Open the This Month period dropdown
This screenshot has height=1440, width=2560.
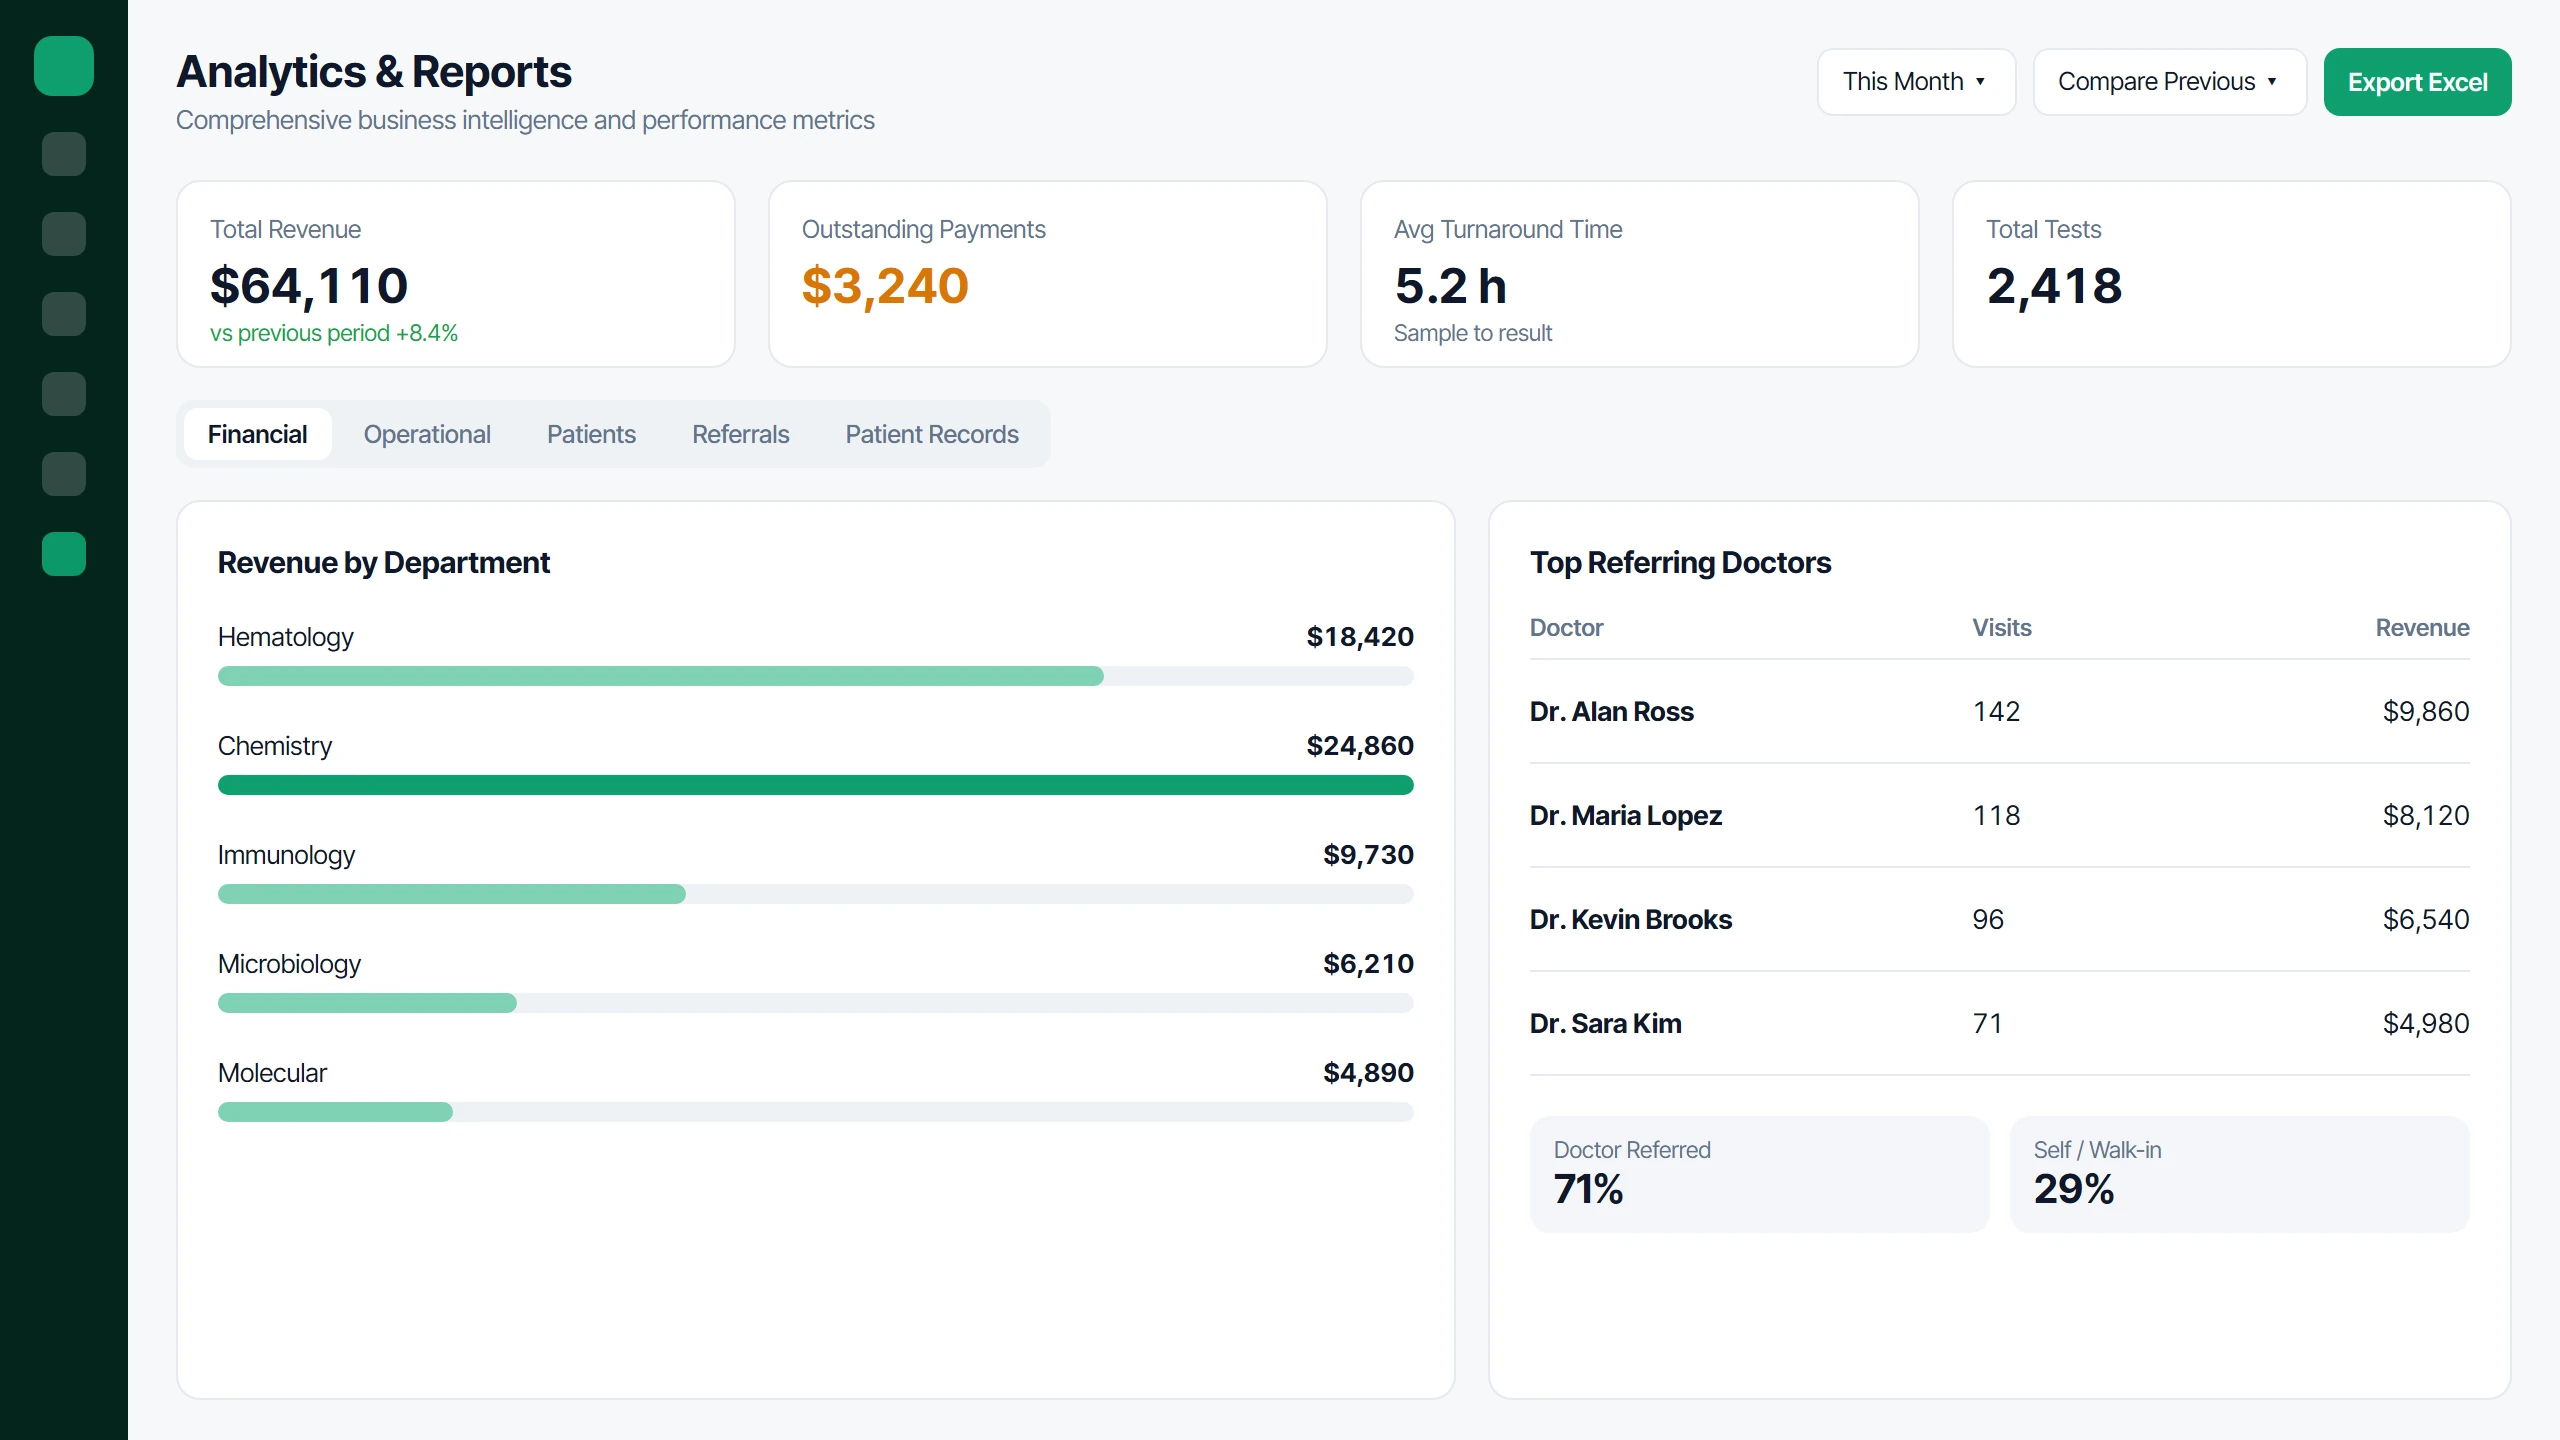[x=1916, y=82]
